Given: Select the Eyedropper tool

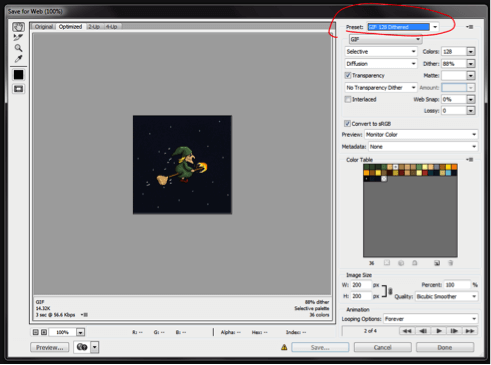Looking at the screenshot, I should pyautogui.click(x=18, y=59).
